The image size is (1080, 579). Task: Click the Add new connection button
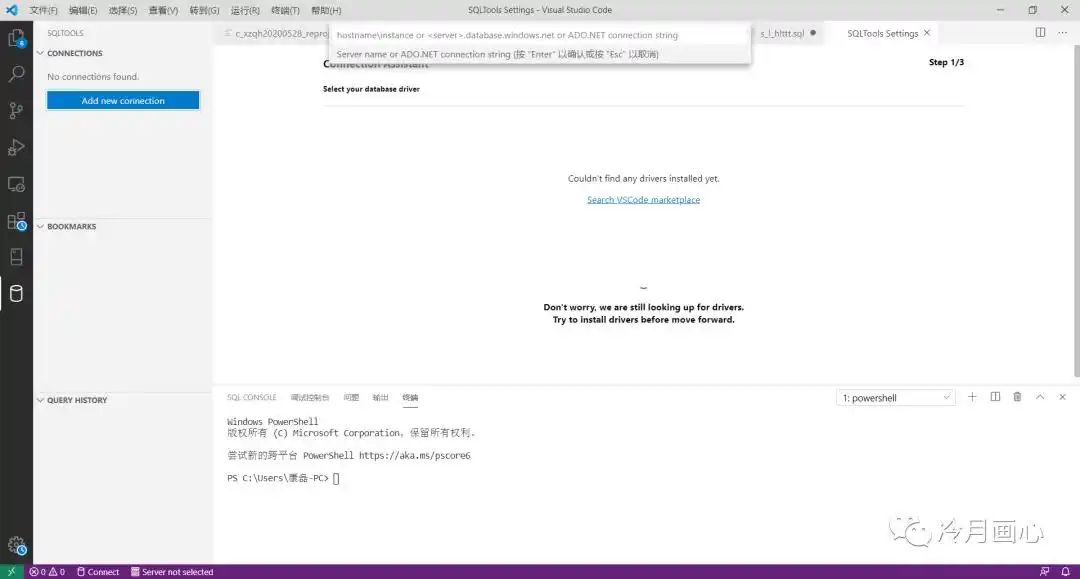coord(122,100)
